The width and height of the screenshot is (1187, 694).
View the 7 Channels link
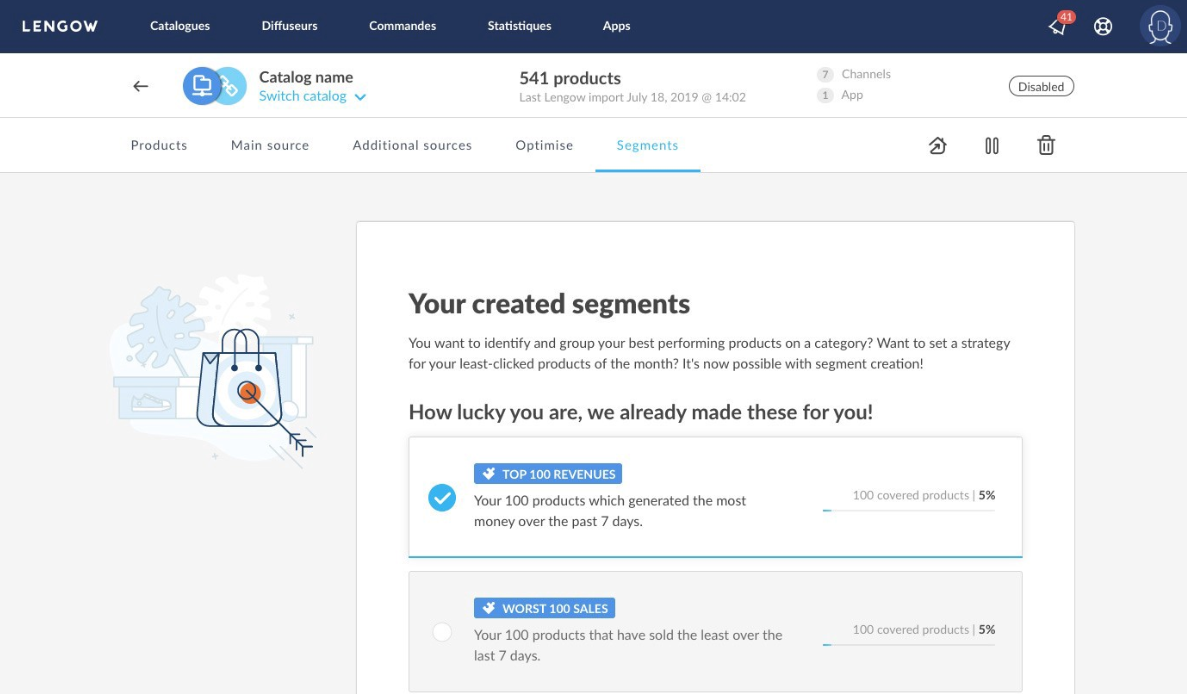point(855,74)
